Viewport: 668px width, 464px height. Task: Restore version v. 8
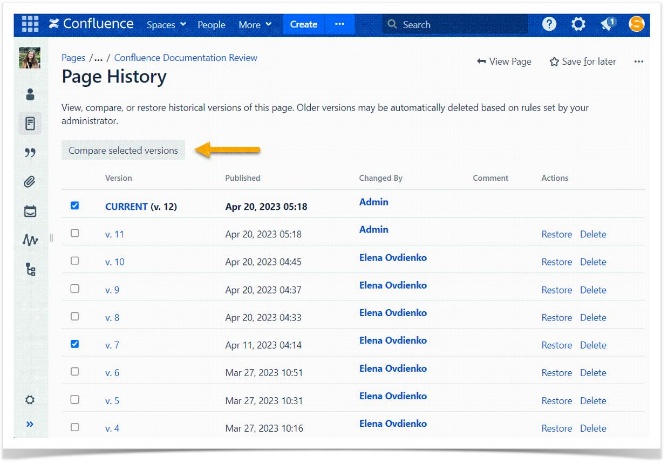click(x=556, y=318)
